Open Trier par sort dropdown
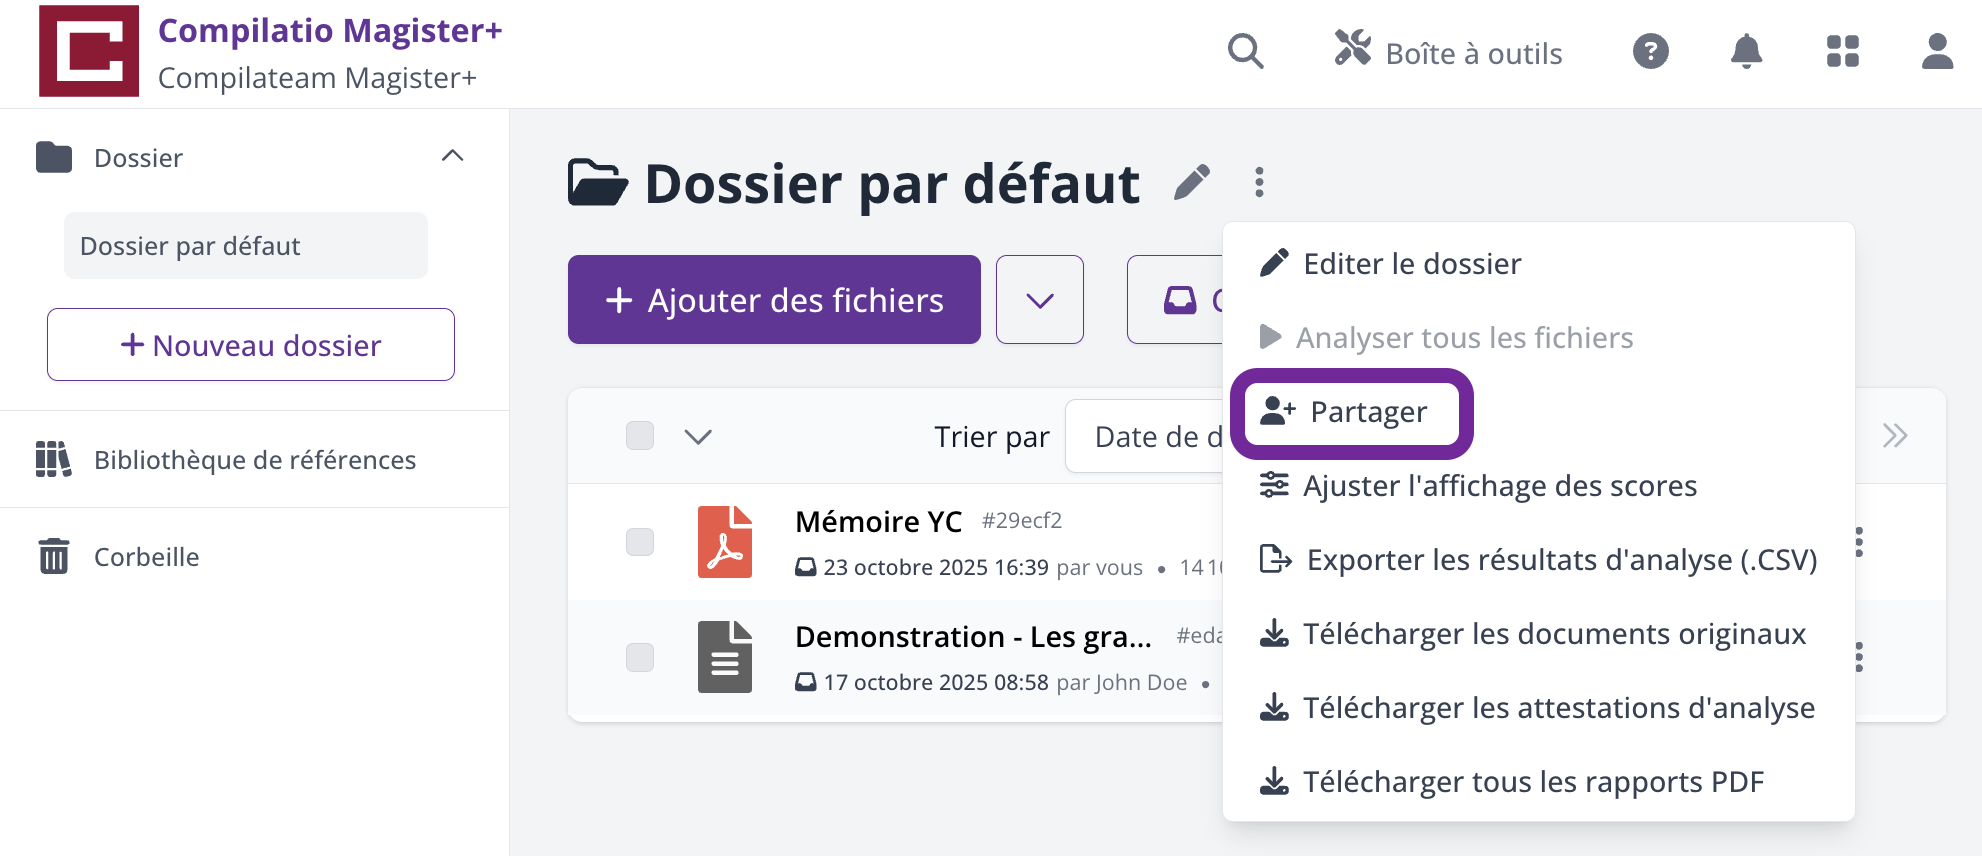This screenshot has width=1982, height=856. (1145, 436)
